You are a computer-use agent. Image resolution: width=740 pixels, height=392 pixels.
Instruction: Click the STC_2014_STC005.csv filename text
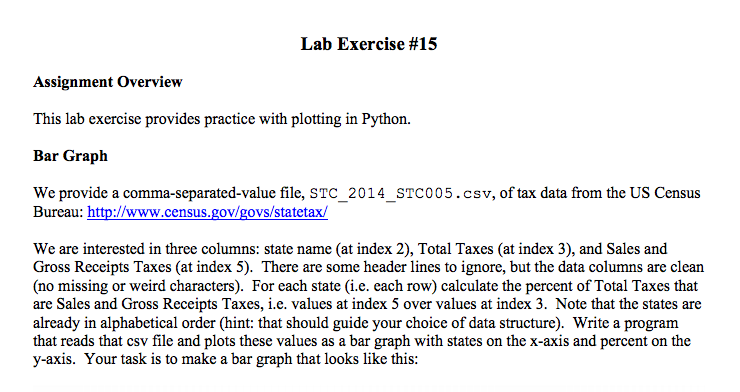click(400, 193)
